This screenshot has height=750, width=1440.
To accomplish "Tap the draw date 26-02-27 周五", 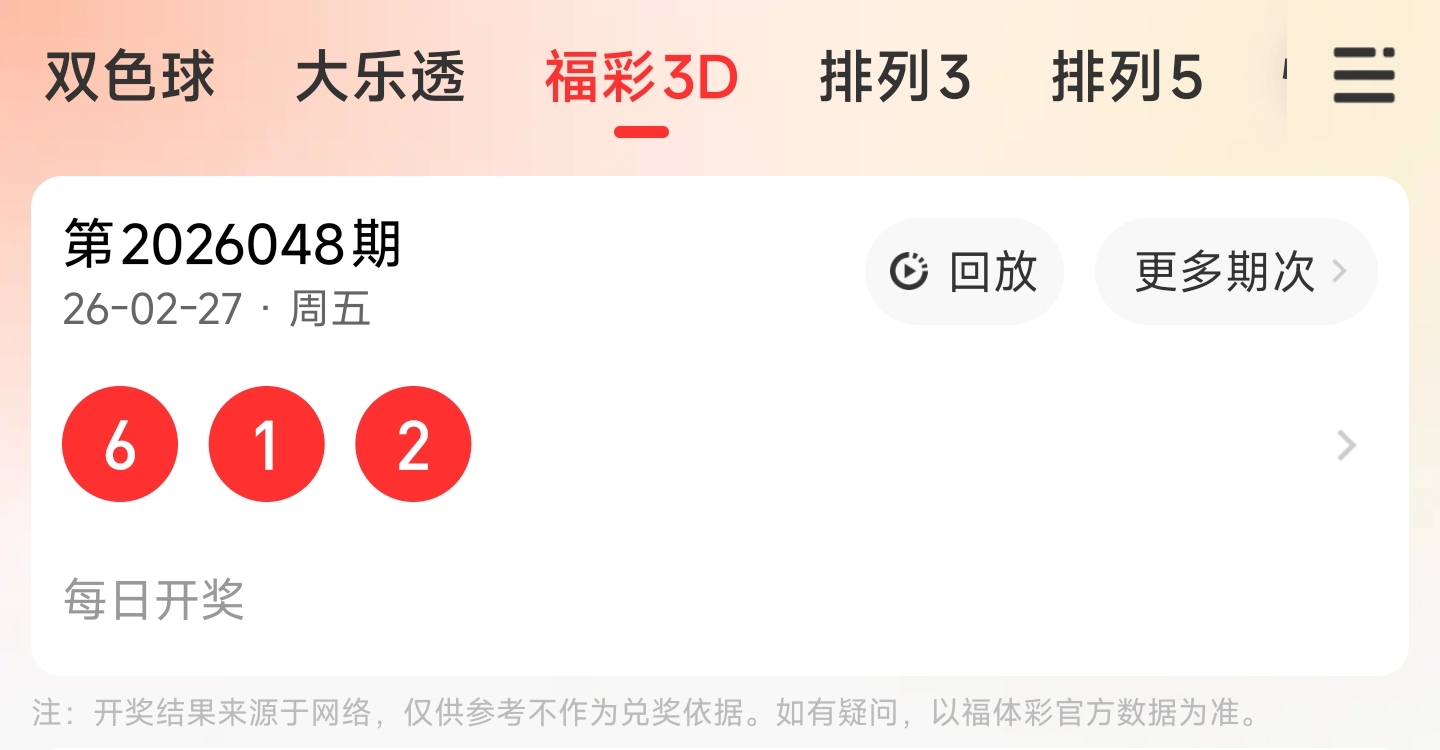I will pyautogui.click(x=217, y=309).
